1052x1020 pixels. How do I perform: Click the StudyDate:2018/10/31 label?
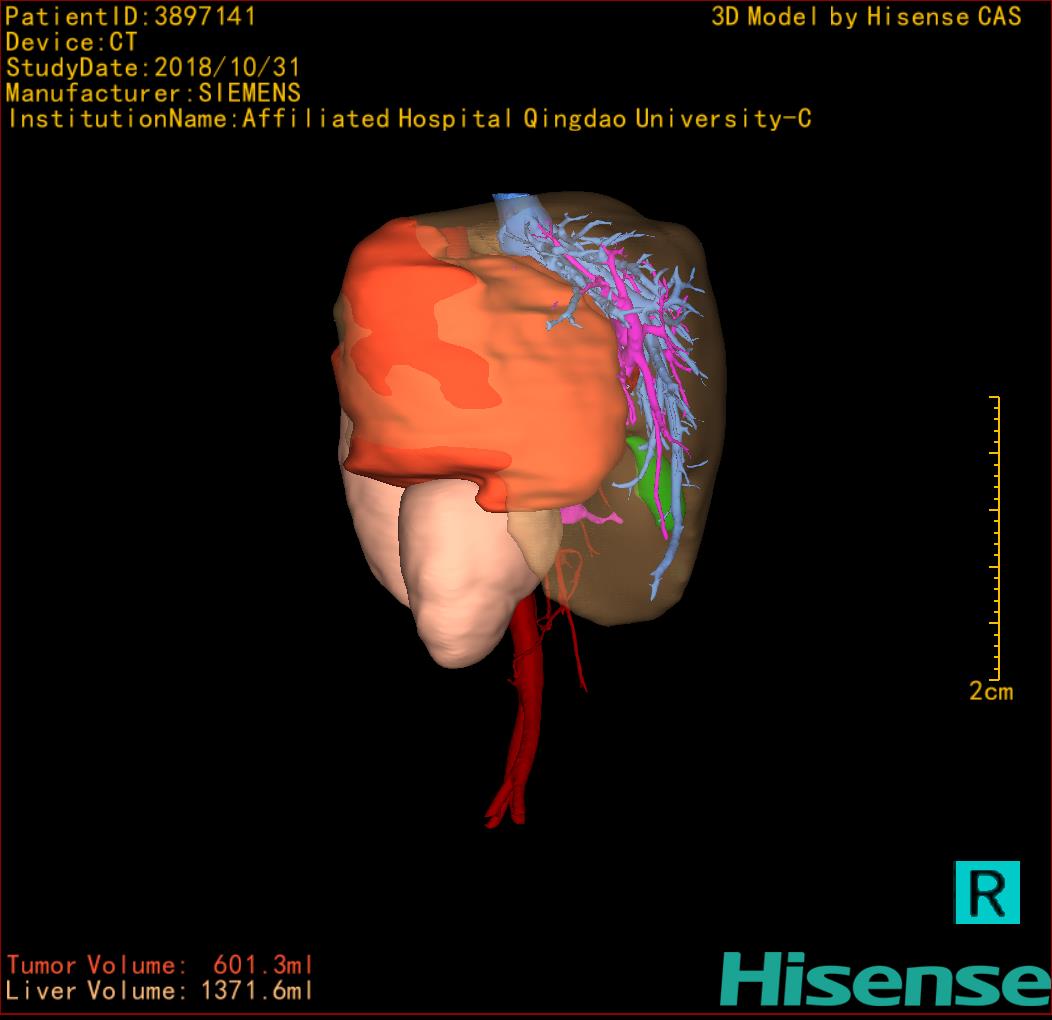pyautogui.click(x=153, y=68)
